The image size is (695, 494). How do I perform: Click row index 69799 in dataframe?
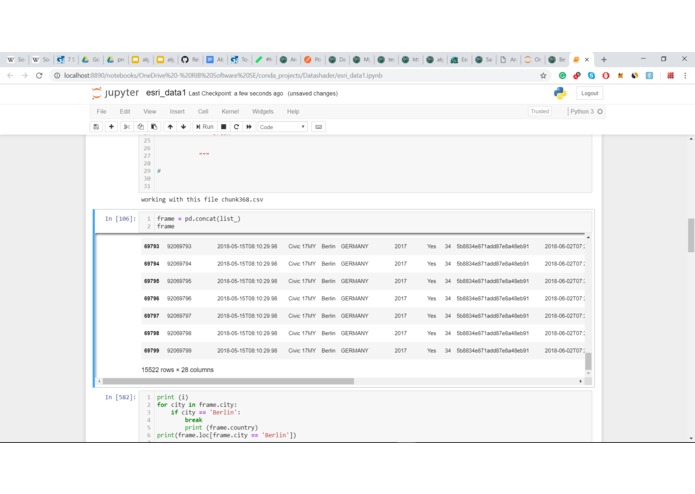point(152,350)
